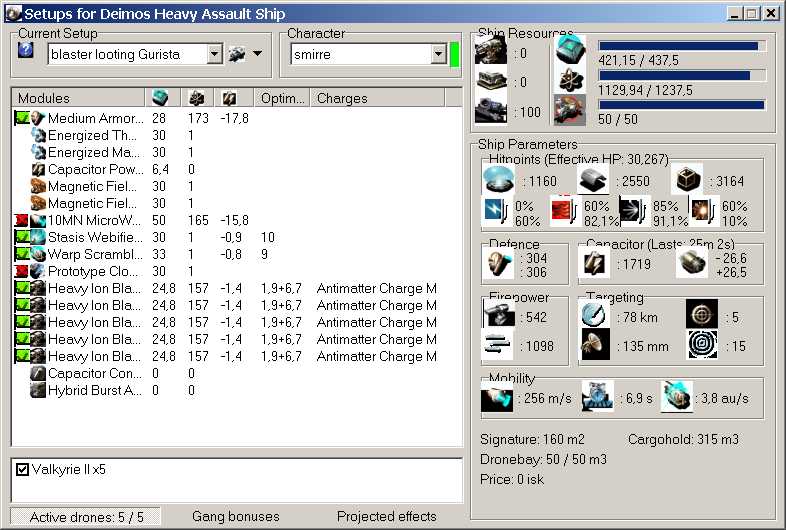Click the Active drones: 5 / 5 button
The width and height of the screenshot is (786, 530).
coord(86,517)
